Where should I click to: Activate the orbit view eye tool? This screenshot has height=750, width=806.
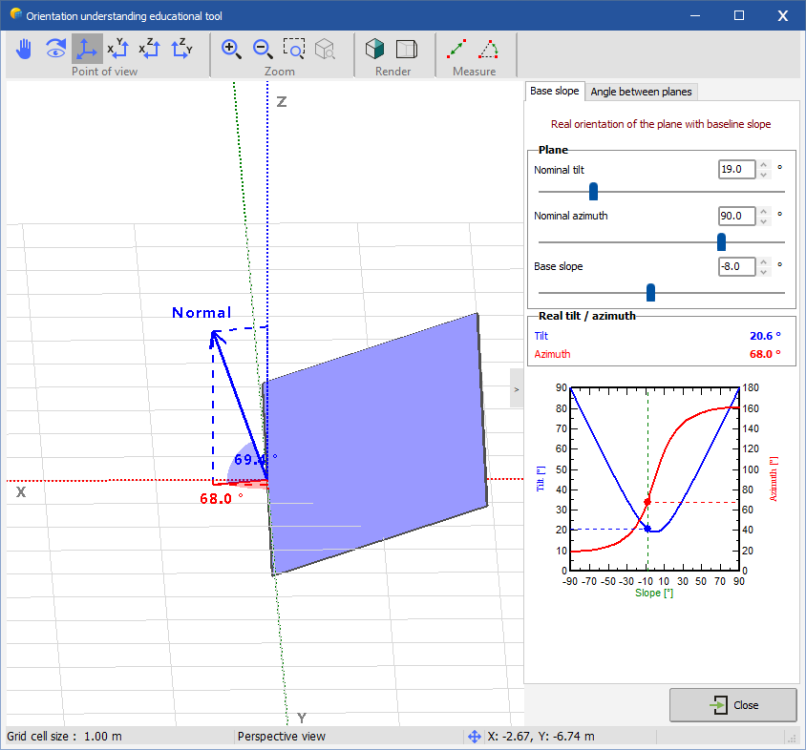(x=56, y=49)
